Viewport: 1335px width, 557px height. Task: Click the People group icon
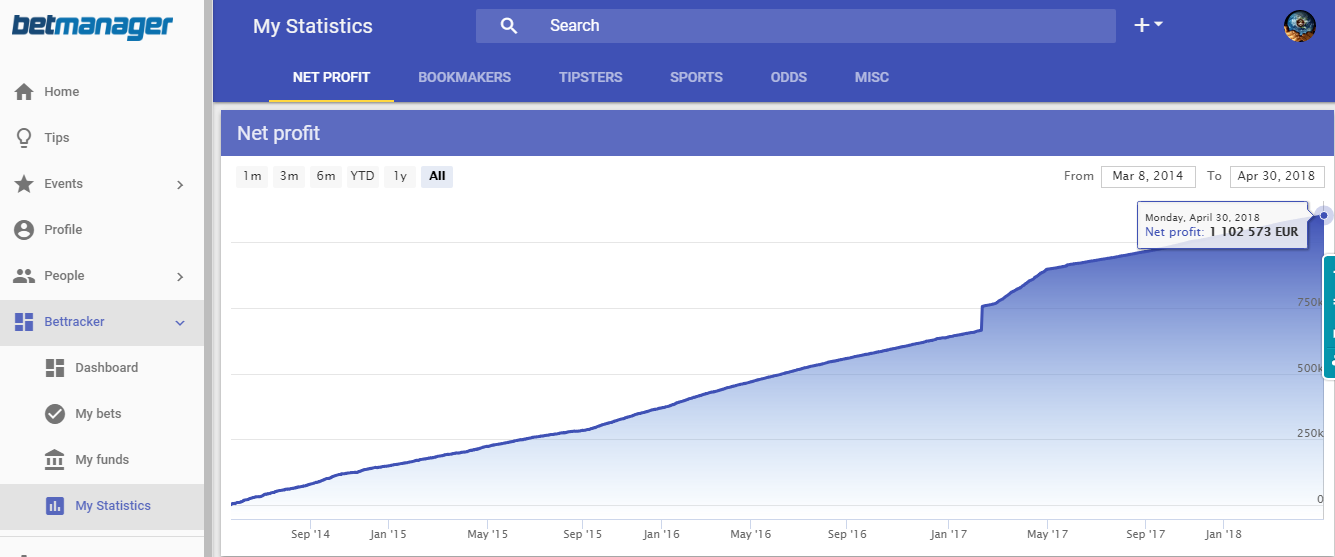[x=24, y=275]
